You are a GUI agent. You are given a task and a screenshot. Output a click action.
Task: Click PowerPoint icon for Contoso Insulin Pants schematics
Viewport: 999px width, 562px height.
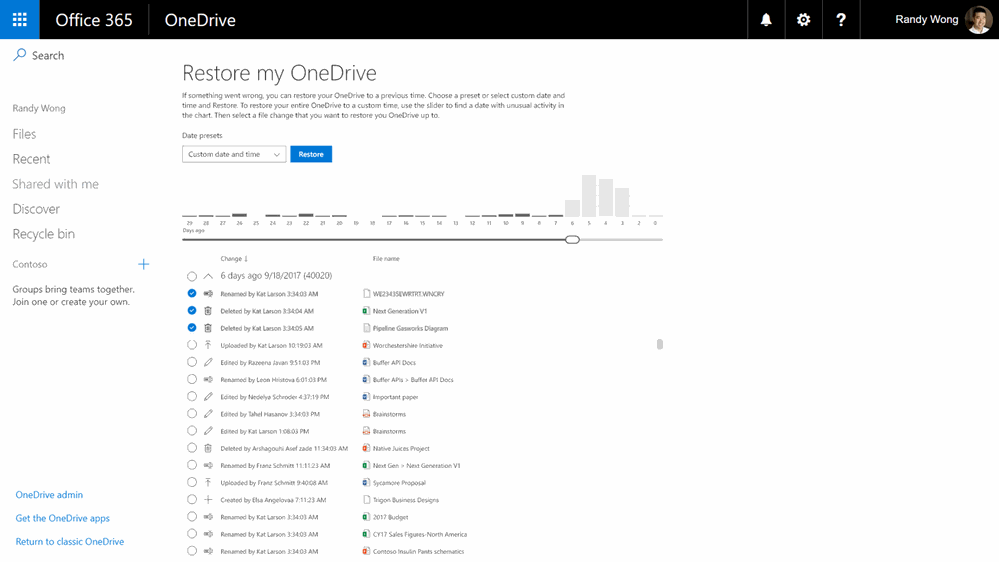click(x=366, y=551)
